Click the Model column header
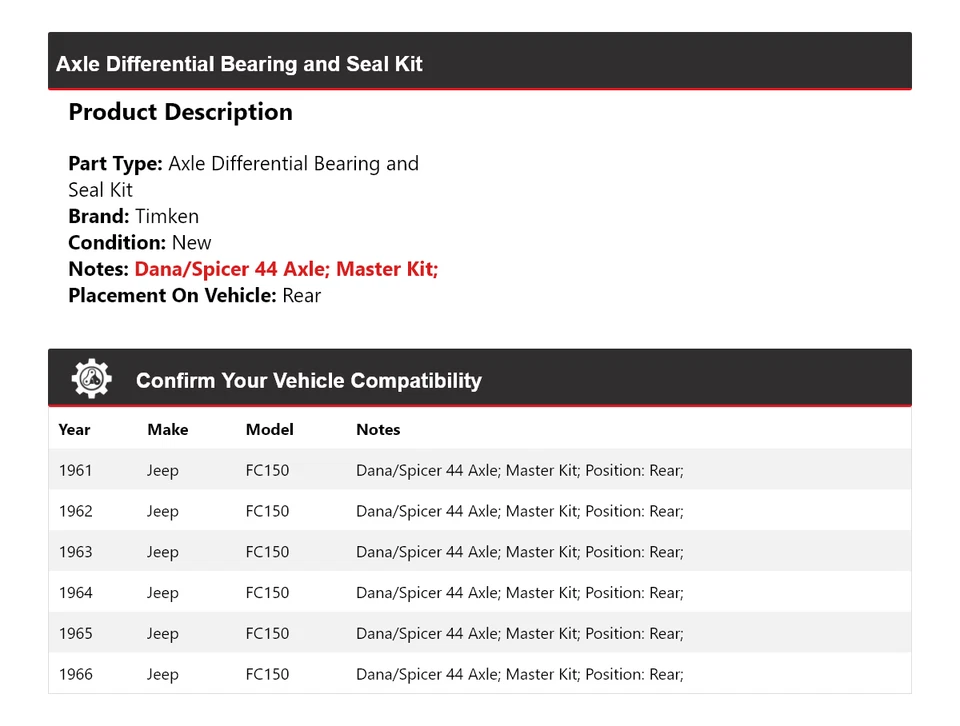The height and width of the screenshot is (726, 960). (269, 429)
